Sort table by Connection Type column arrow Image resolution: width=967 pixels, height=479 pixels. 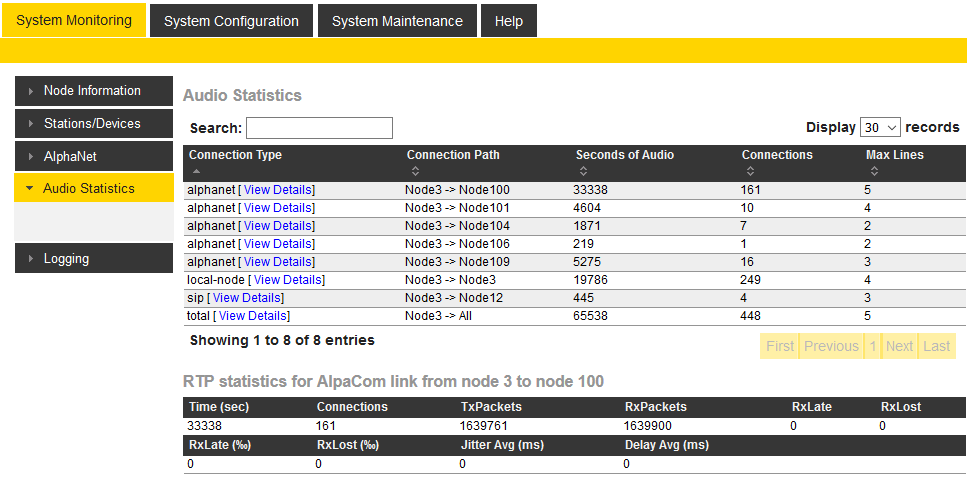tap(195, 171)
